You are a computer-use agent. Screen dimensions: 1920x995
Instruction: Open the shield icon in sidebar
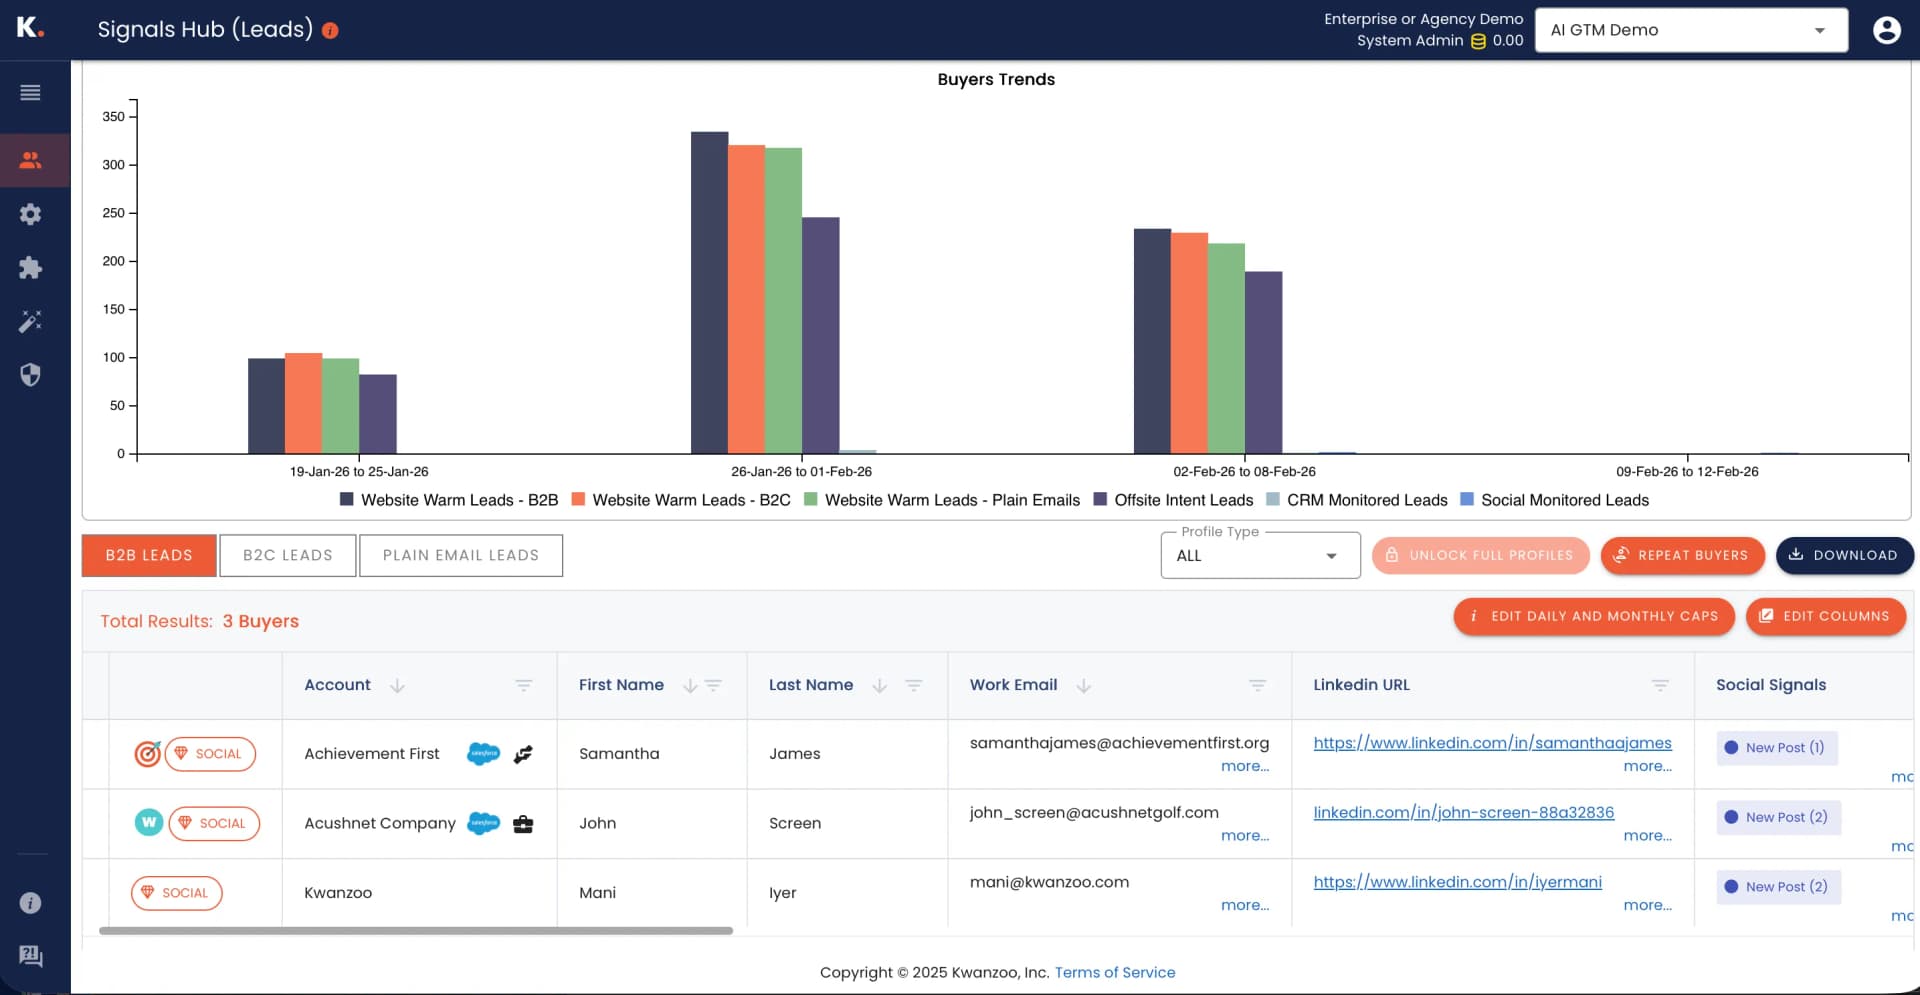pos(31,375)
